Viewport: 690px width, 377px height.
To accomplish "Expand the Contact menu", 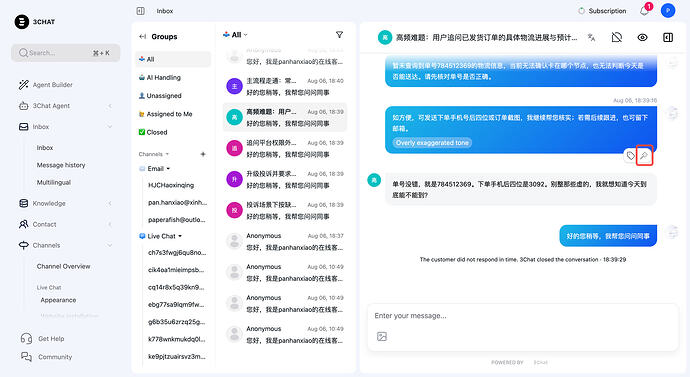I will pos(65,224).
